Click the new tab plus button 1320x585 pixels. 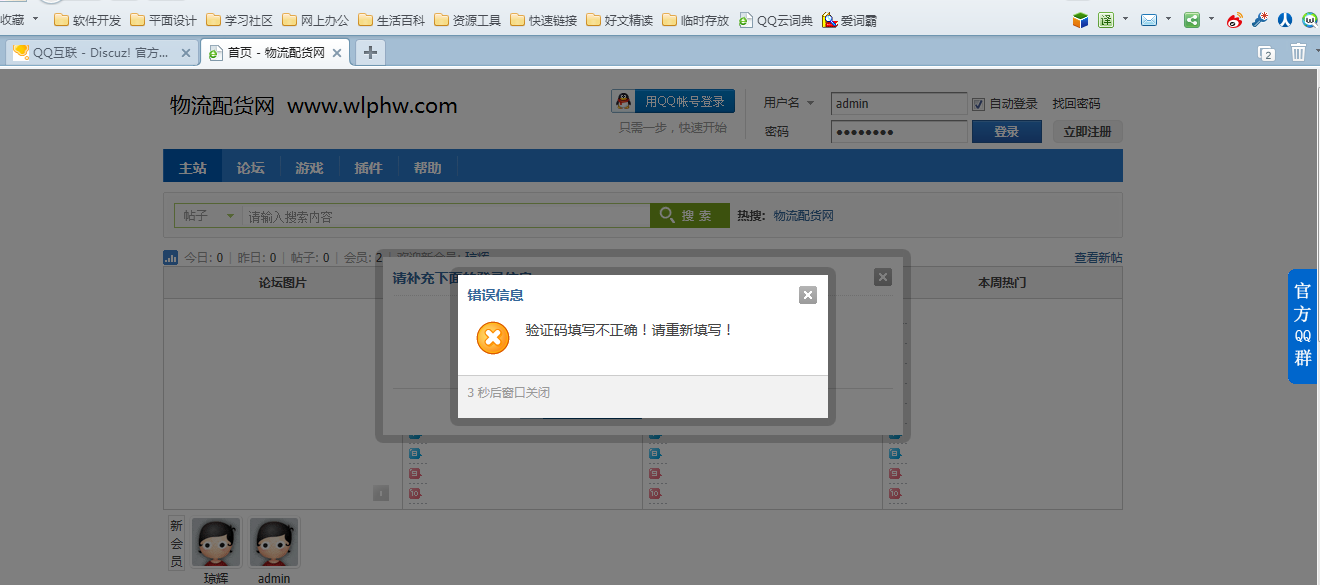click(370, 53)
